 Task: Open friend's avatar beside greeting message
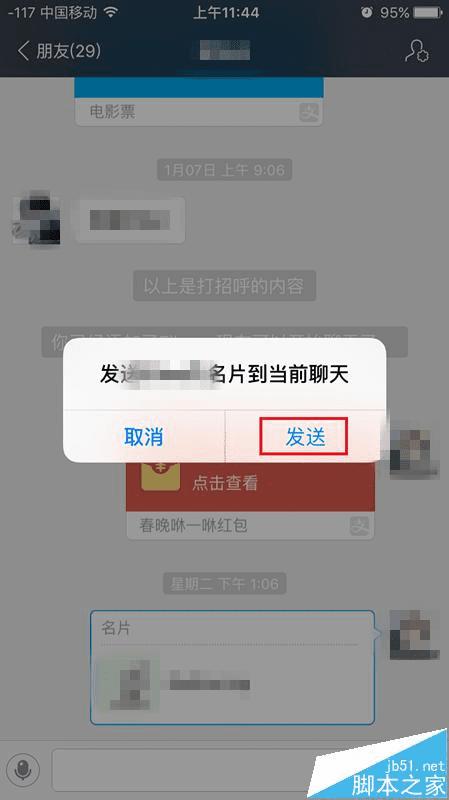36,218
